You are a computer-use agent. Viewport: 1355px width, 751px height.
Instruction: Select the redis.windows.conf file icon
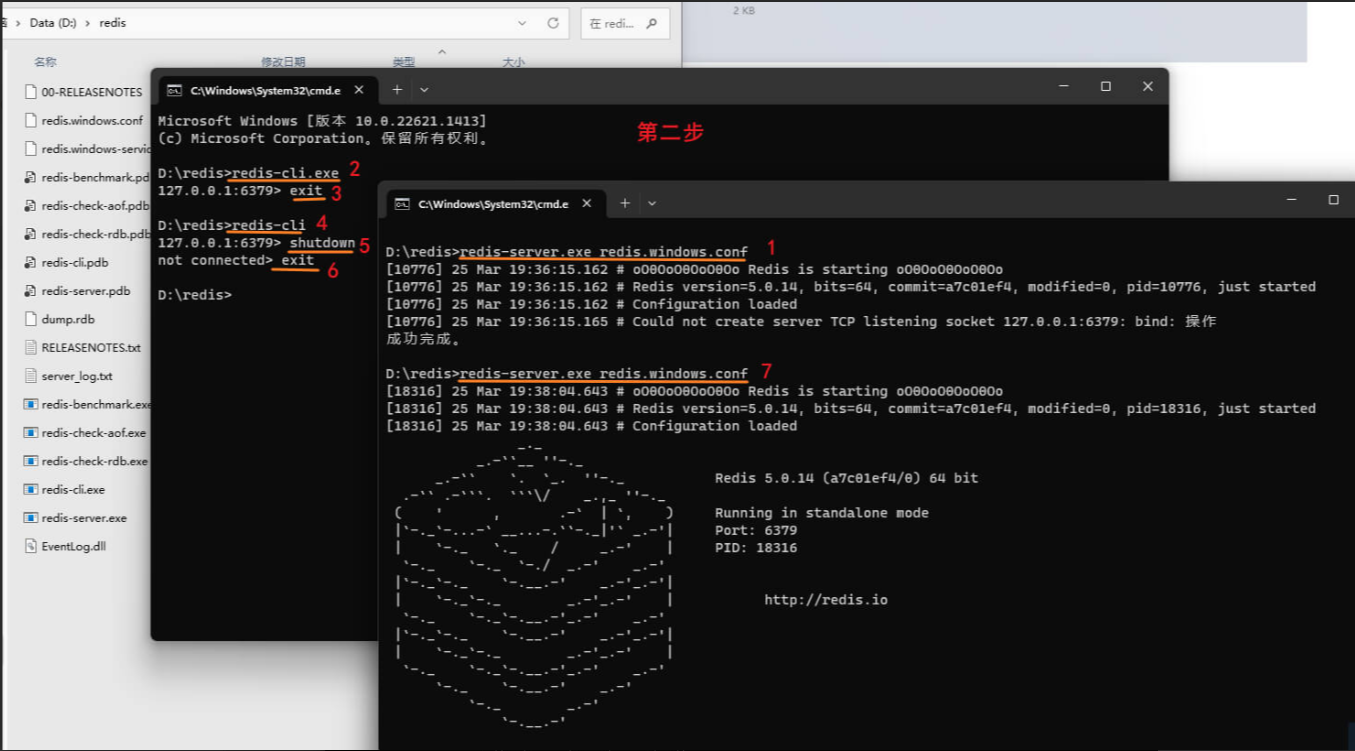click(x=31, y=120)
